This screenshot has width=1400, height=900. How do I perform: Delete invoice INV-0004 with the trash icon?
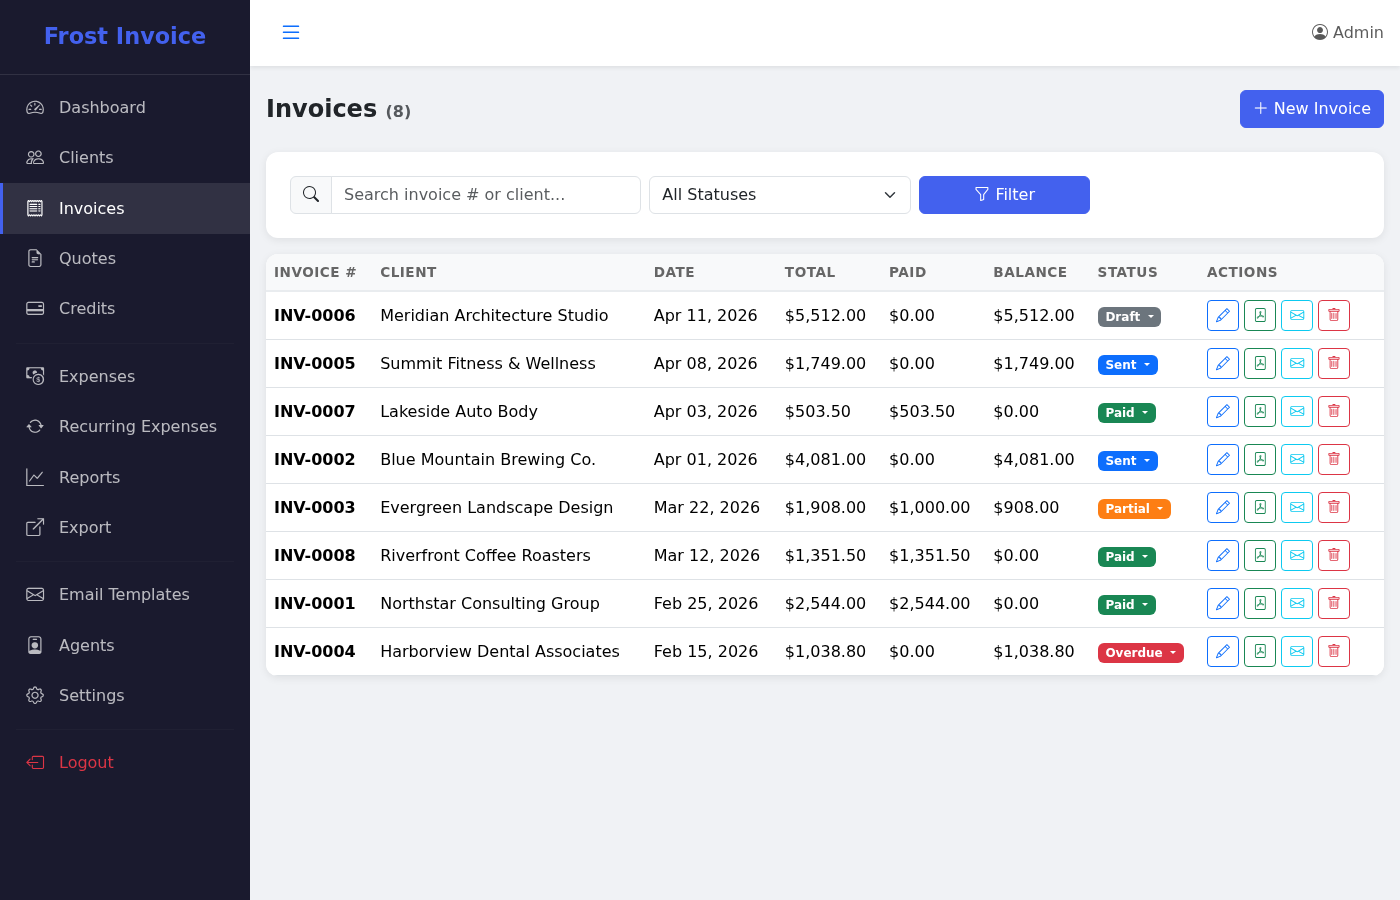(x=1333, y=651)
